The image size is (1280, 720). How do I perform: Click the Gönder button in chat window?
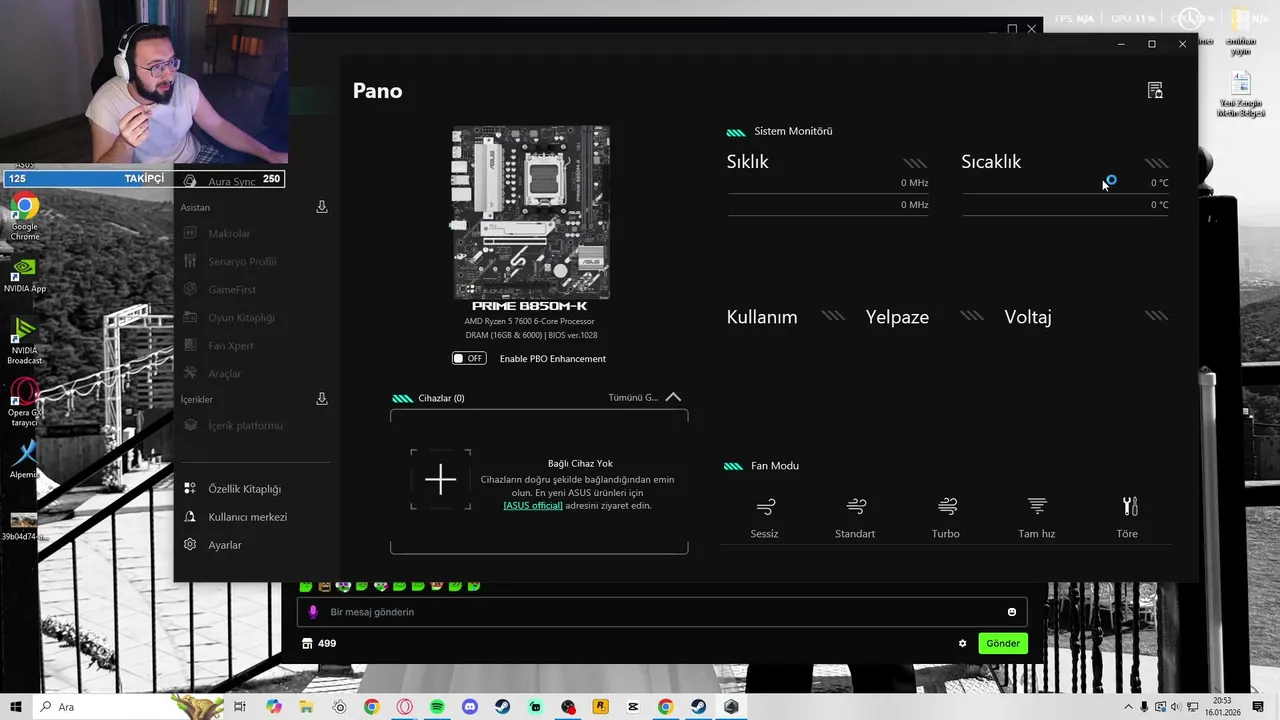click(1003, 643)
